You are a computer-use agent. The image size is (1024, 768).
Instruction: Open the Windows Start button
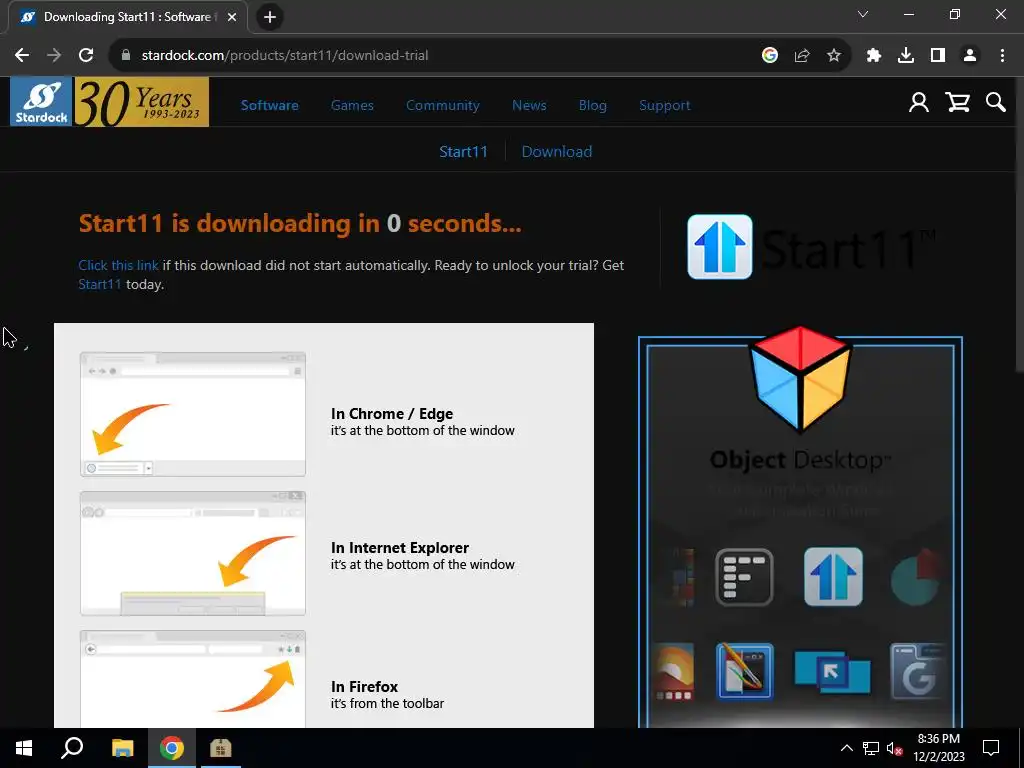(24, 748)
